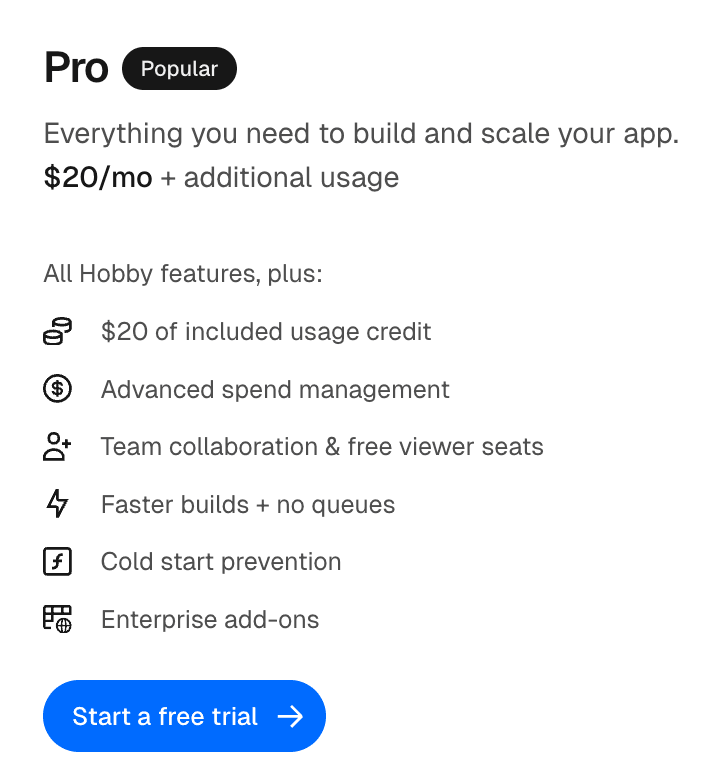Click the function cold start prevention icon
The width and height of the screenshot is (712, 782).
[58, 562]
